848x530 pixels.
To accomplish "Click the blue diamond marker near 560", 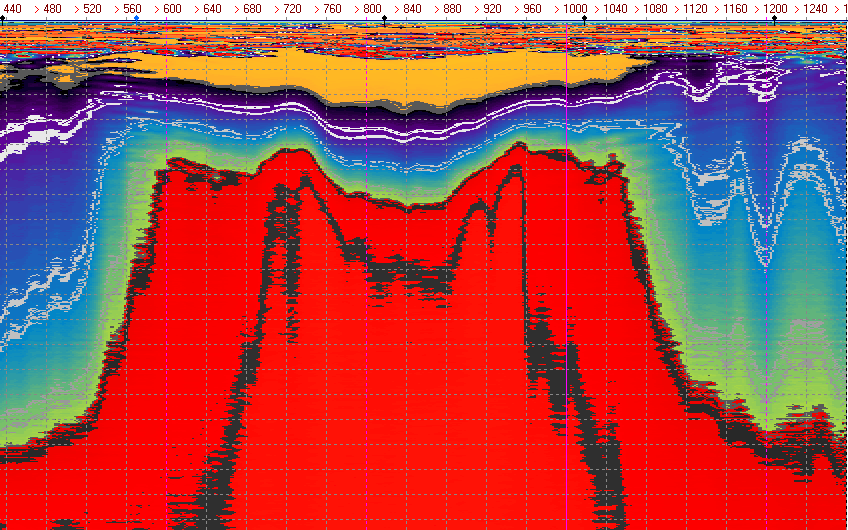I will pos(136,18).
